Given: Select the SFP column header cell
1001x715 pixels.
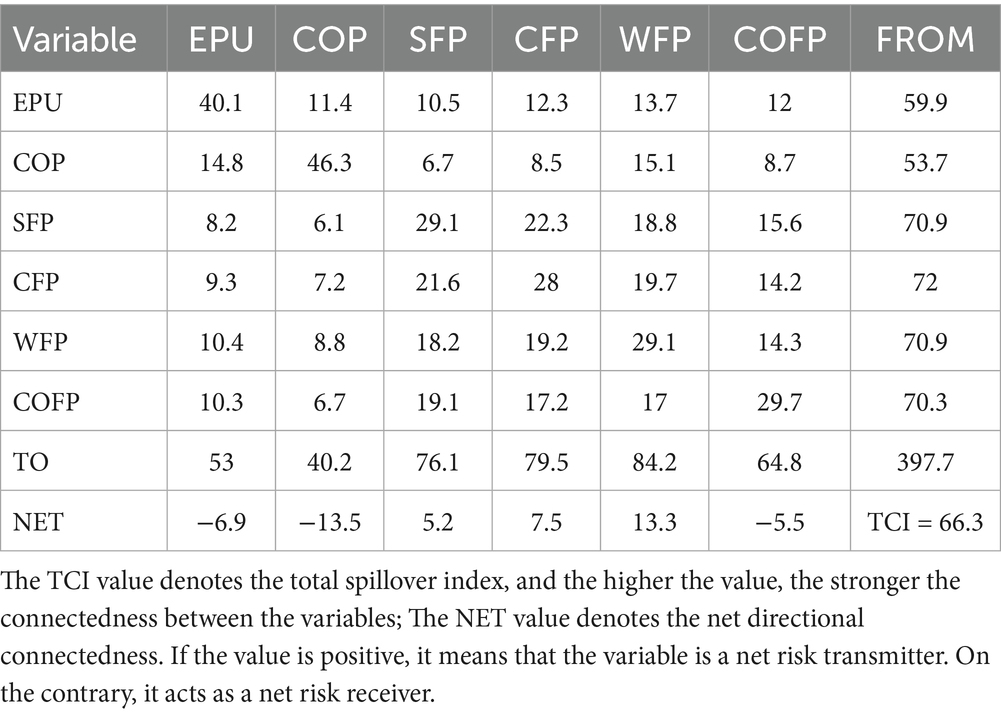Looking at the screenshot, I should coord(439,39).
